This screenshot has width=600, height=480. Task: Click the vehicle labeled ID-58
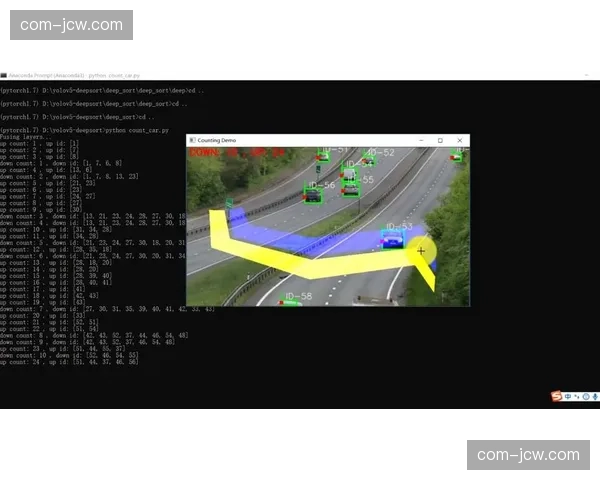pos(292,301)
